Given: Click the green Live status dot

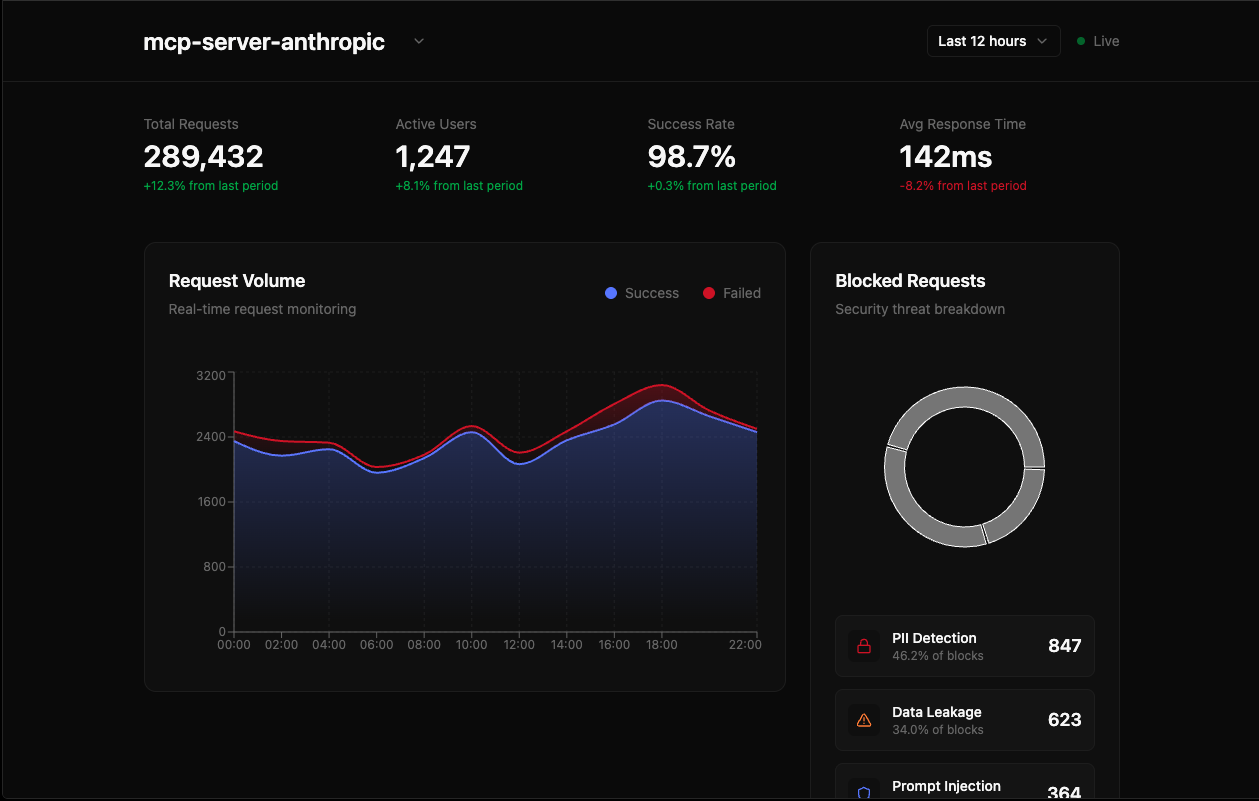Looking at the screenshot, I should click(1081, 41).
